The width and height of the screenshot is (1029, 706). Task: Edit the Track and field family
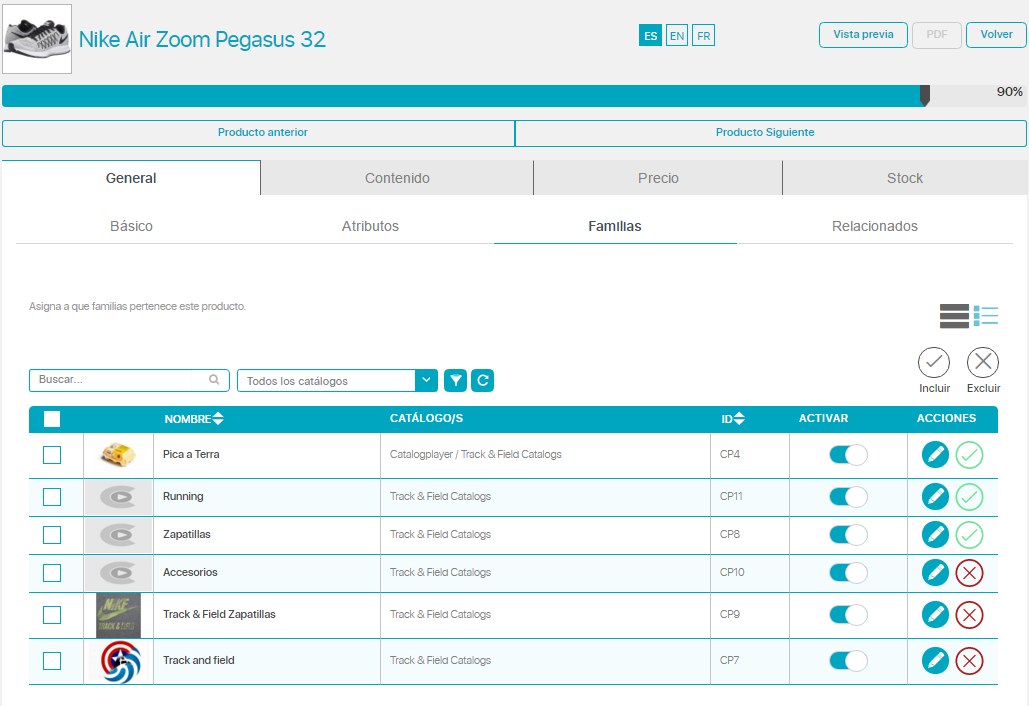tap(935, 661)
